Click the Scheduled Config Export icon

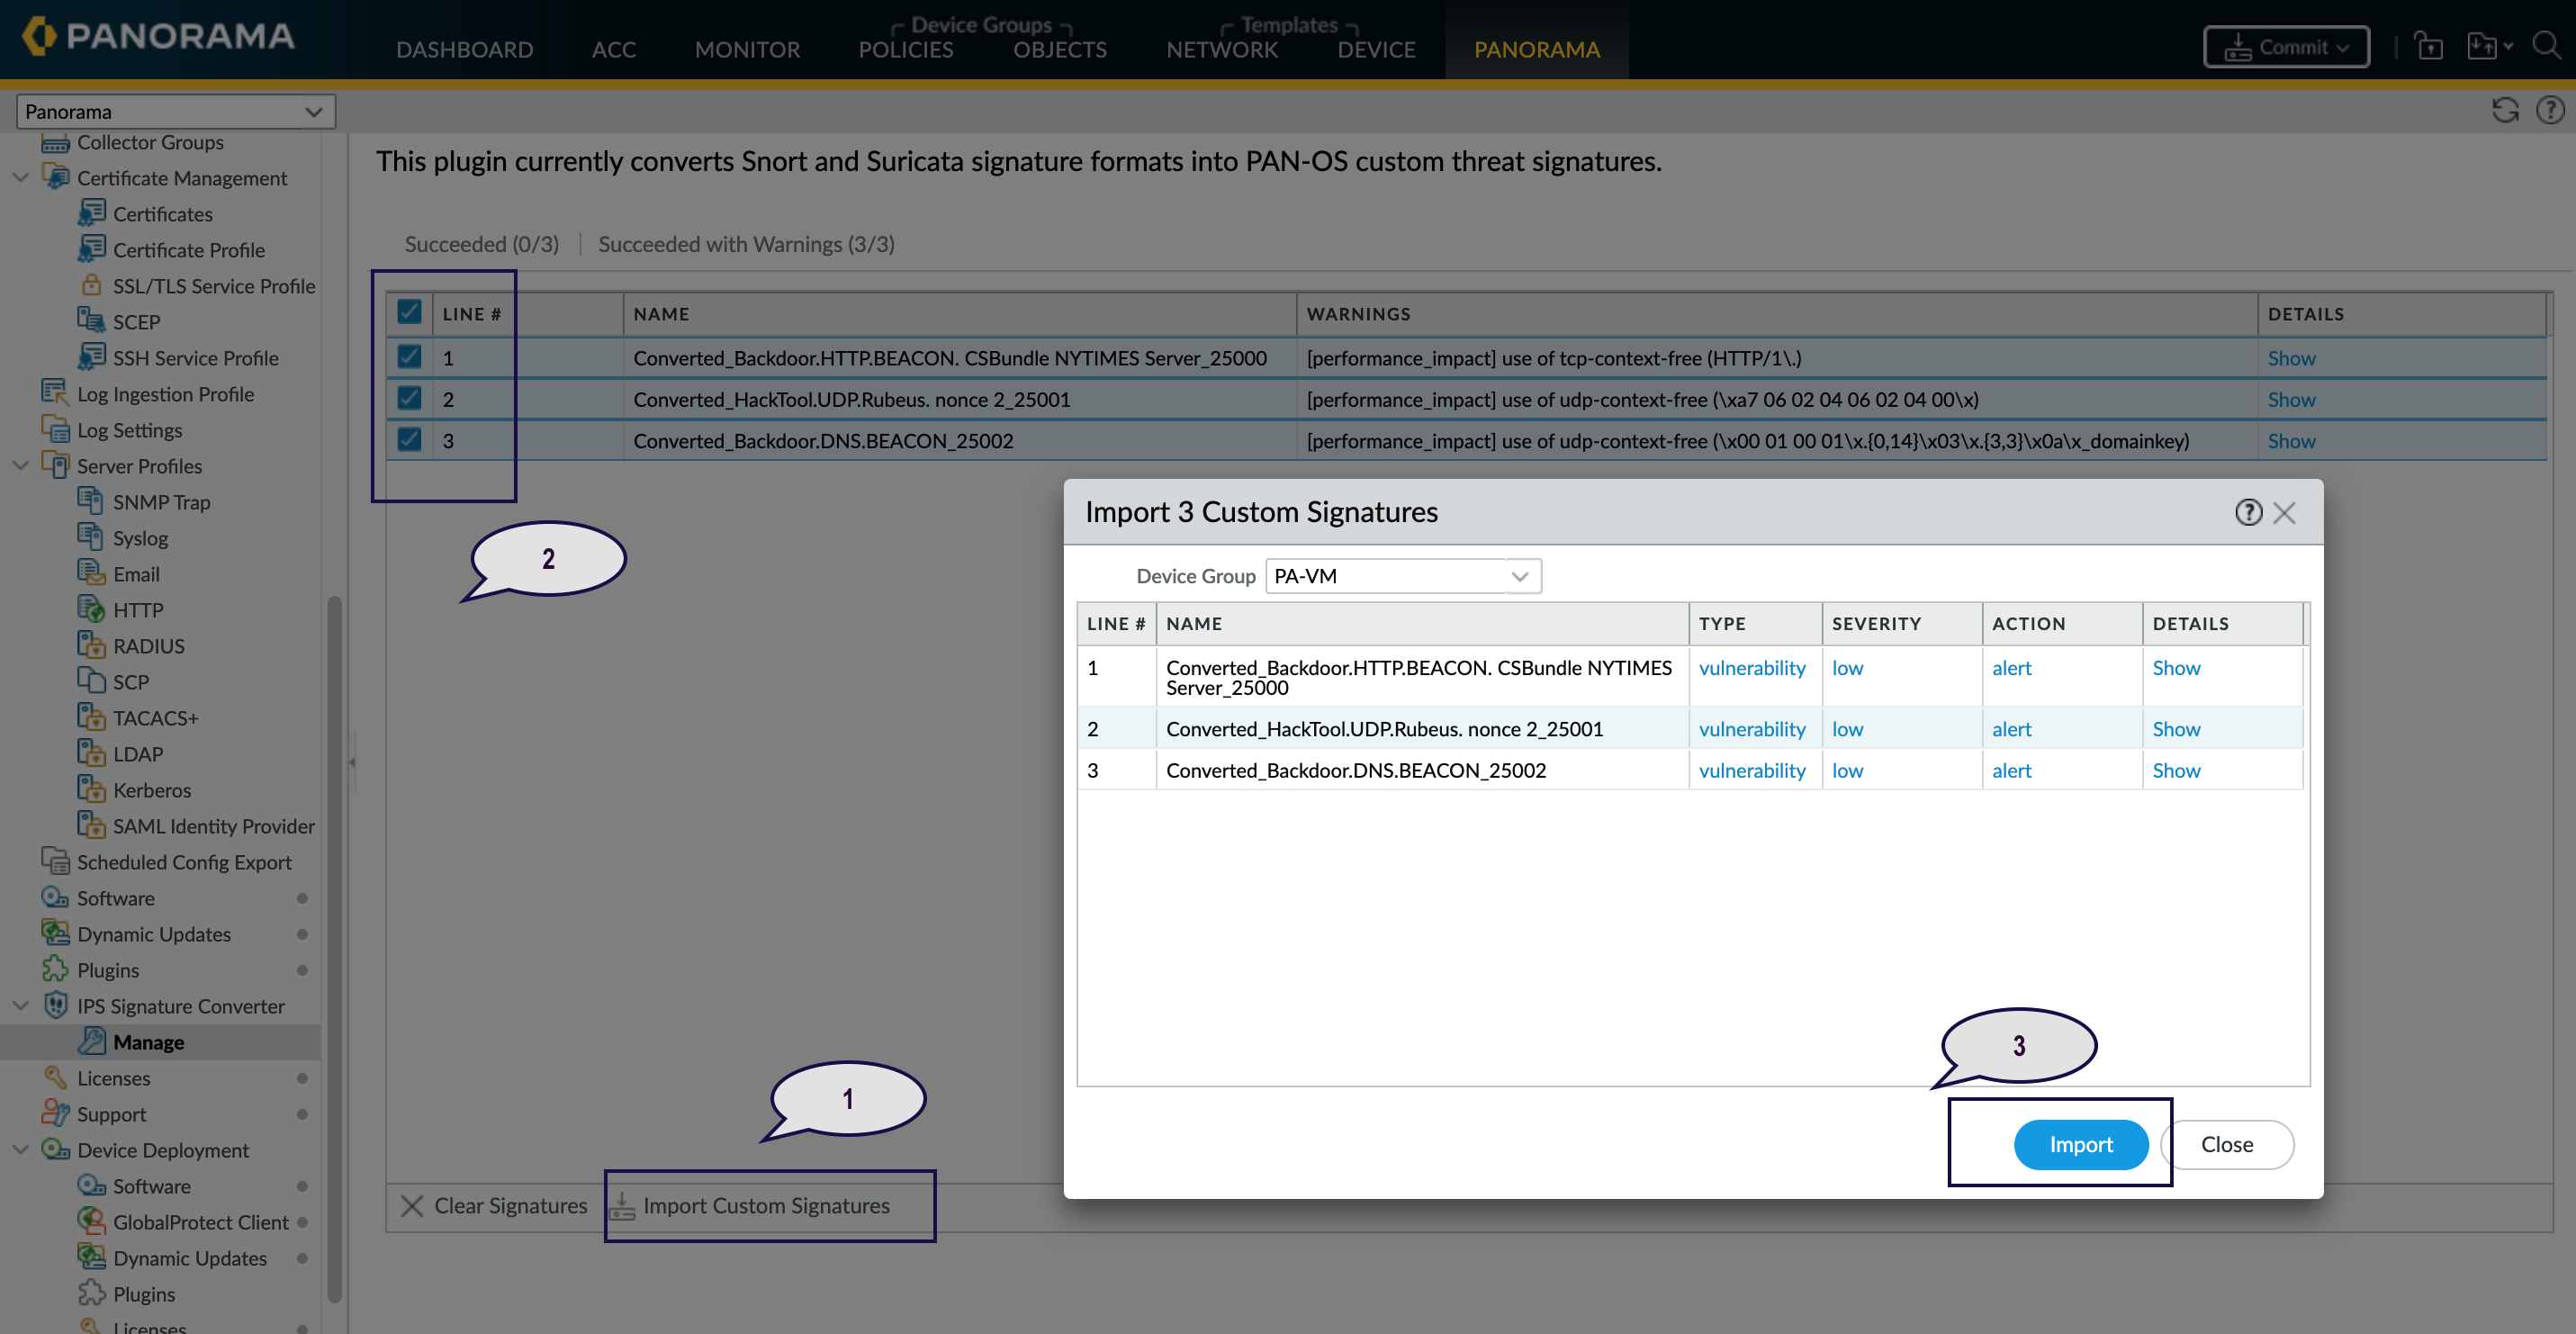pos(55,861)
